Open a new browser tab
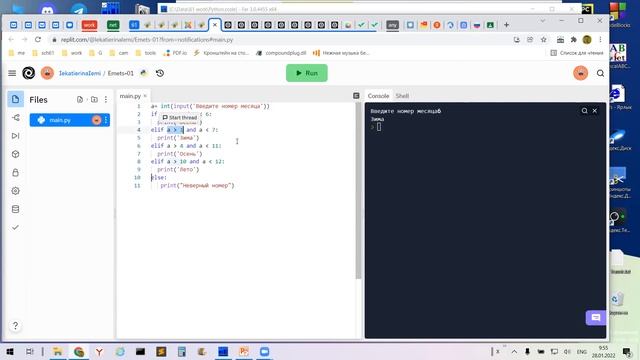 coord(506,25)
